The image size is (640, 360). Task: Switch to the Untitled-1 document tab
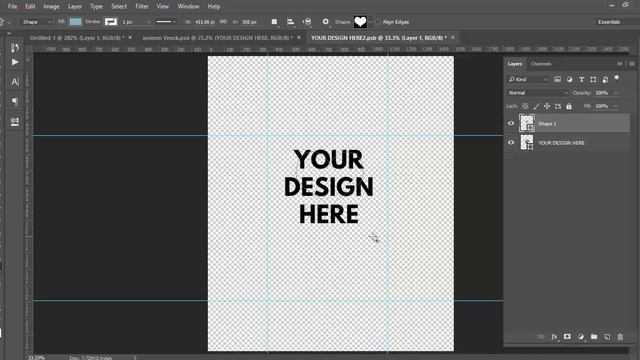tap(77, 38)
